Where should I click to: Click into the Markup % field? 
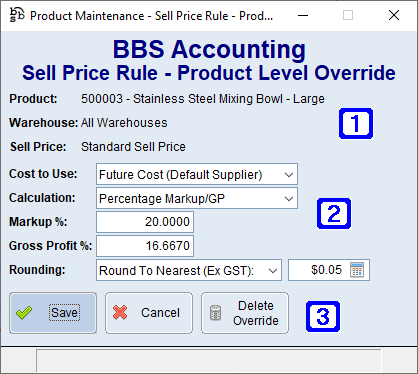pos(145,222)
